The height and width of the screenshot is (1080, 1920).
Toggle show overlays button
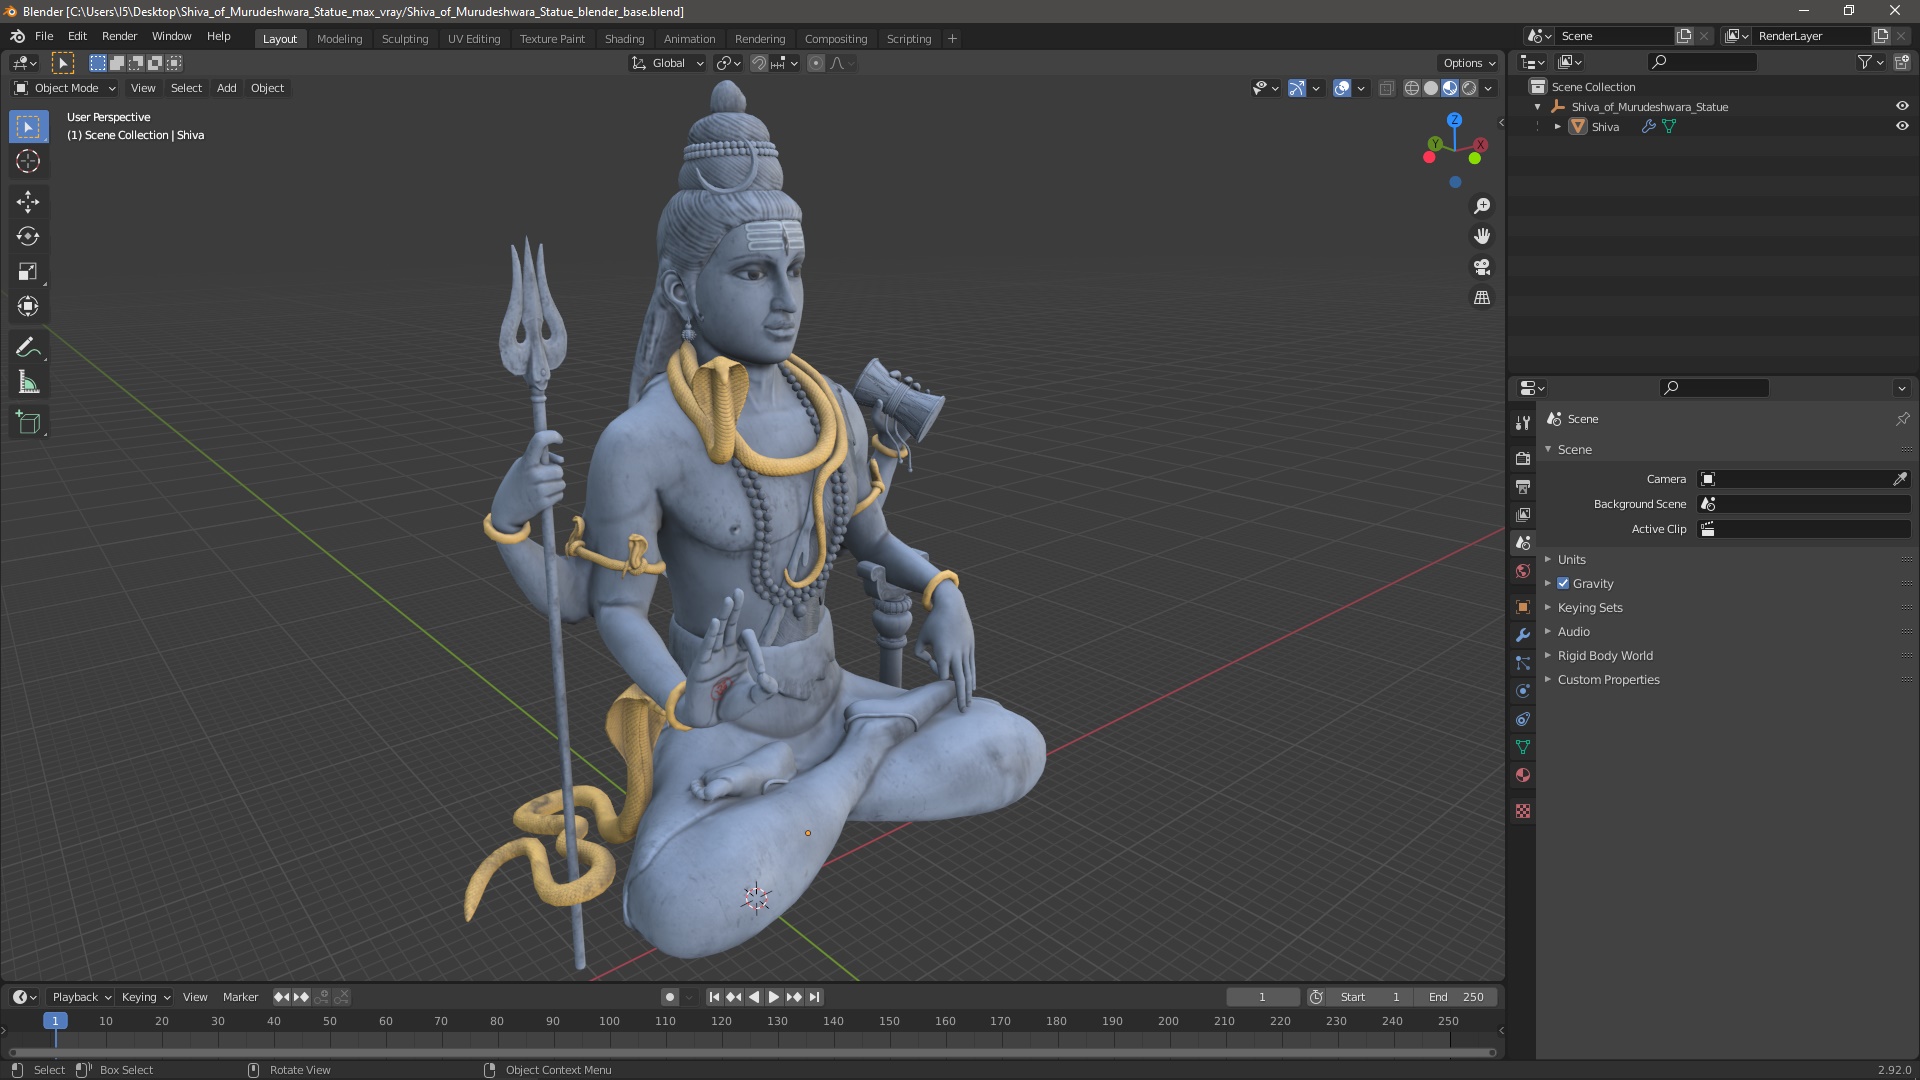point(1342,88)
